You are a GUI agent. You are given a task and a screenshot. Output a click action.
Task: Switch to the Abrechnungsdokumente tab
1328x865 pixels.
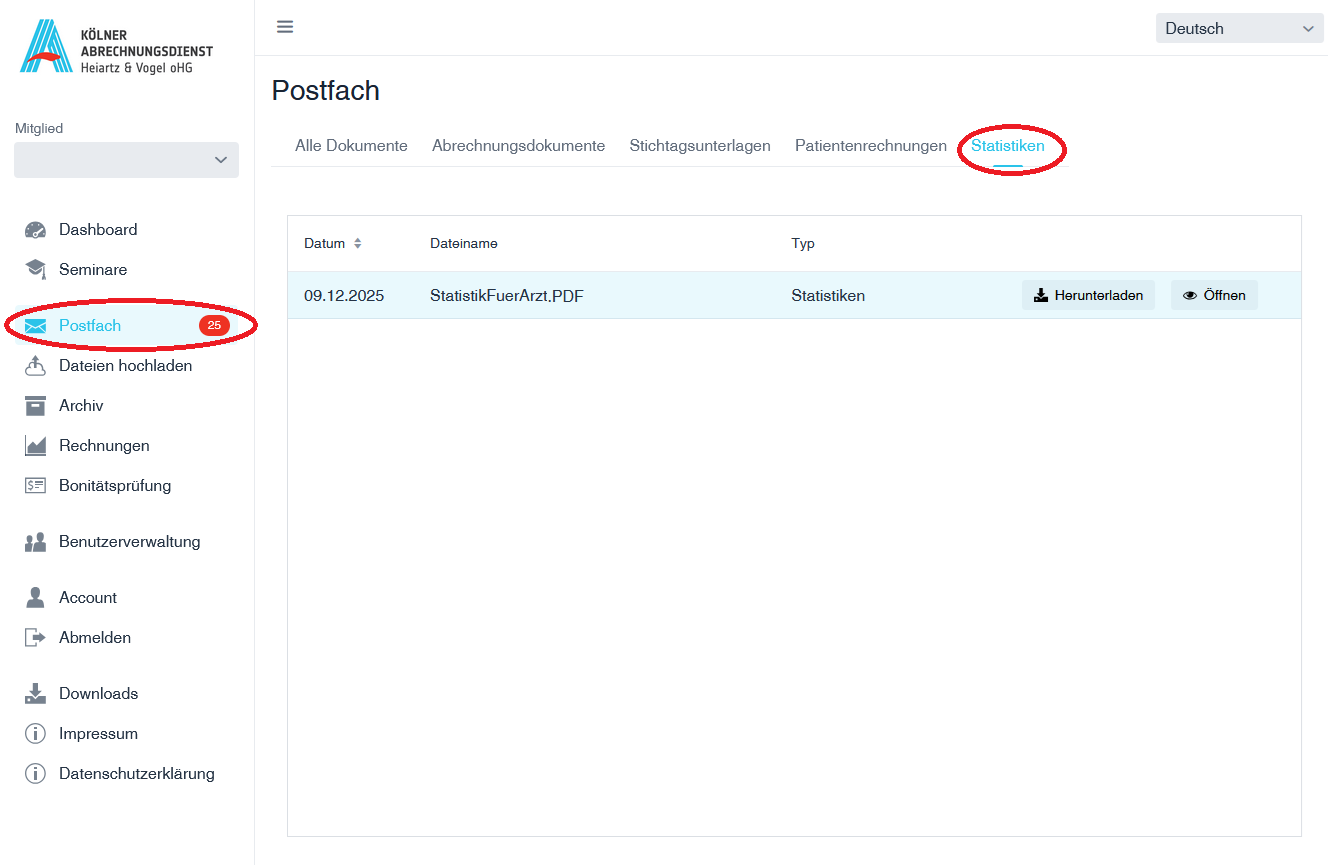[518, 146]
